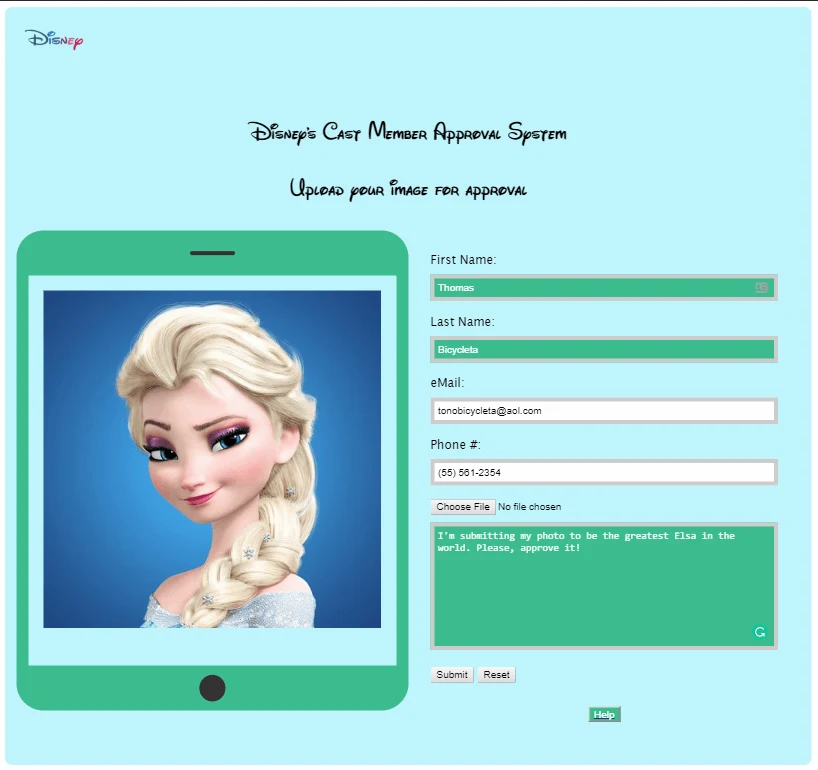
Task: Click the Disney logo
Action: 54,39
